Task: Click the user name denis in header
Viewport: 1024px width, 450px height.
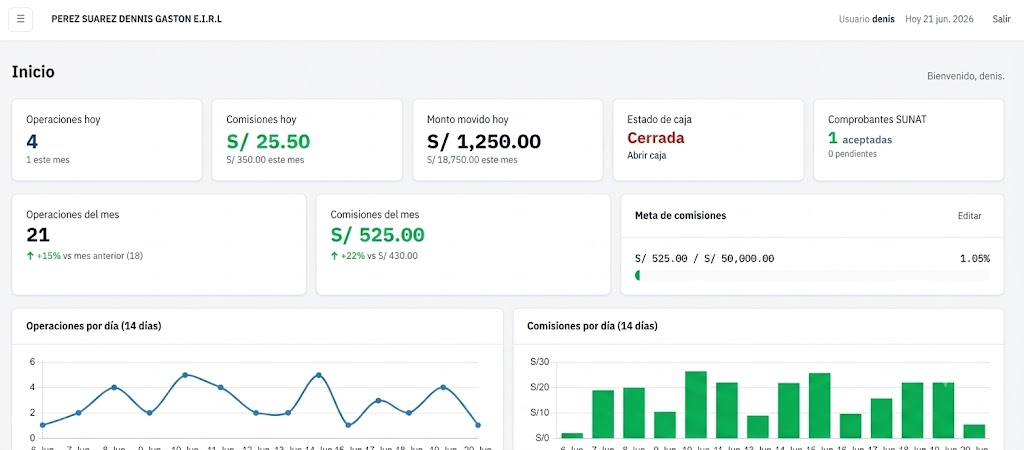Action: pyautogui.click(x=884, y=19)
